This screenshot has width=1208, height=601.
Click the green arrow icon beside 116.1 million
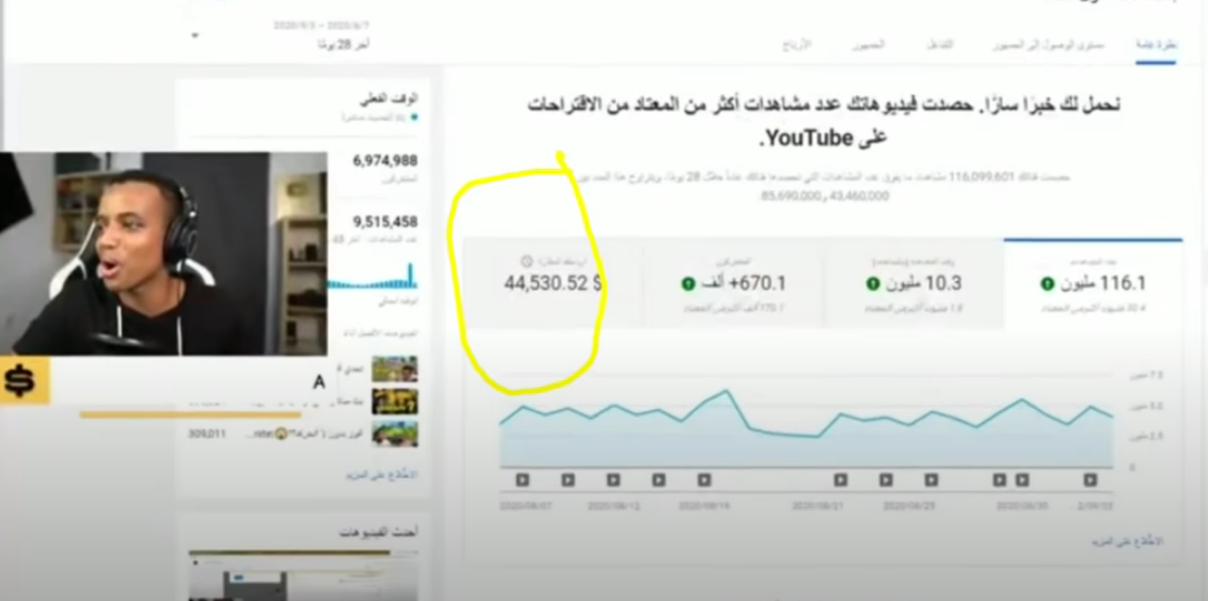pos(1047,284)
